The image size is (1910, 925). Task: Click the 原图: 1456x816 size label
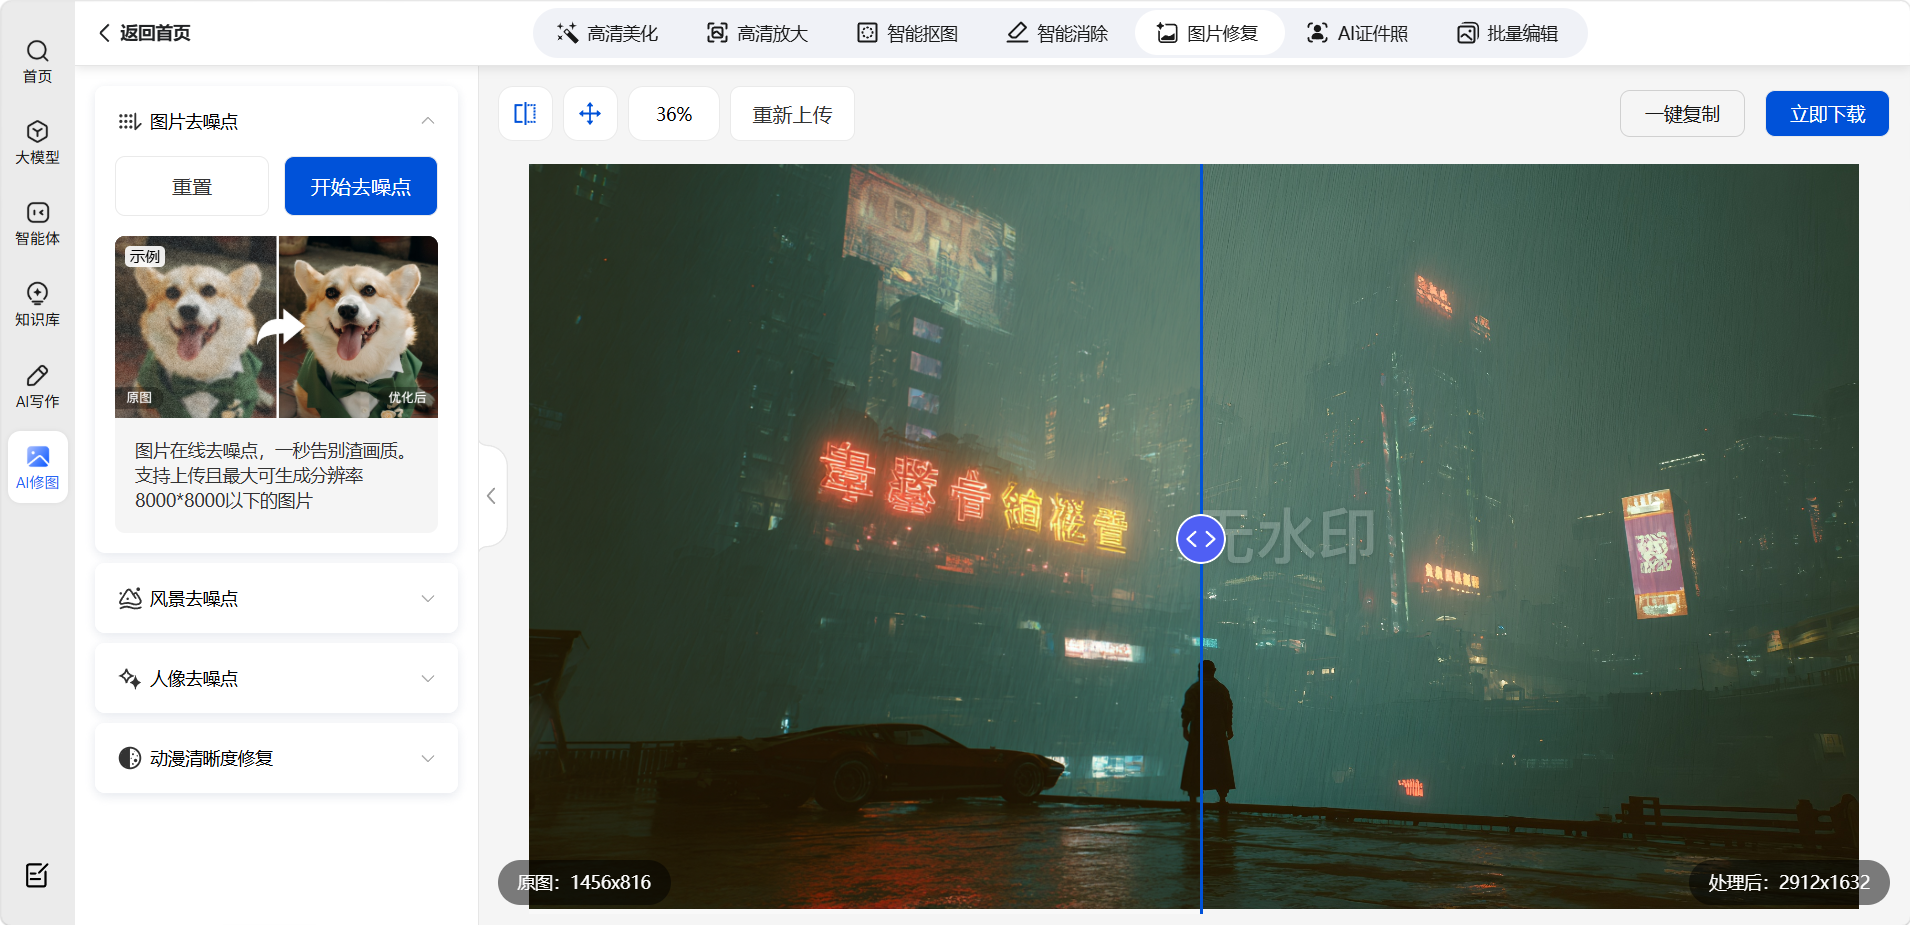pos(584,882)
